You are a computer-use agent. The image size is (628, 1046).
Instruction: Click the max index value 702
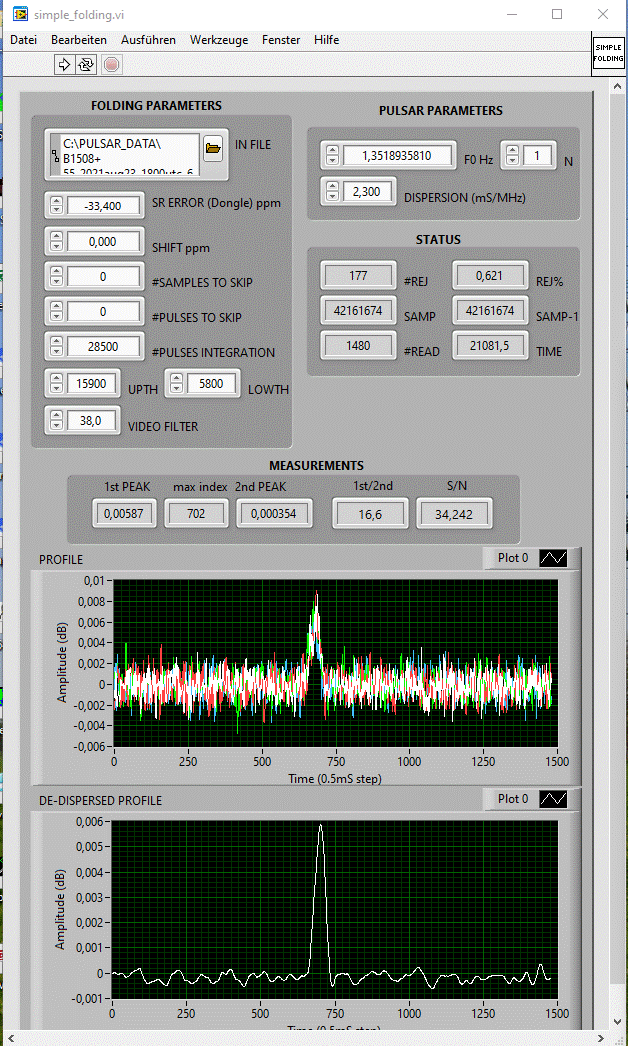click(196, 513)
